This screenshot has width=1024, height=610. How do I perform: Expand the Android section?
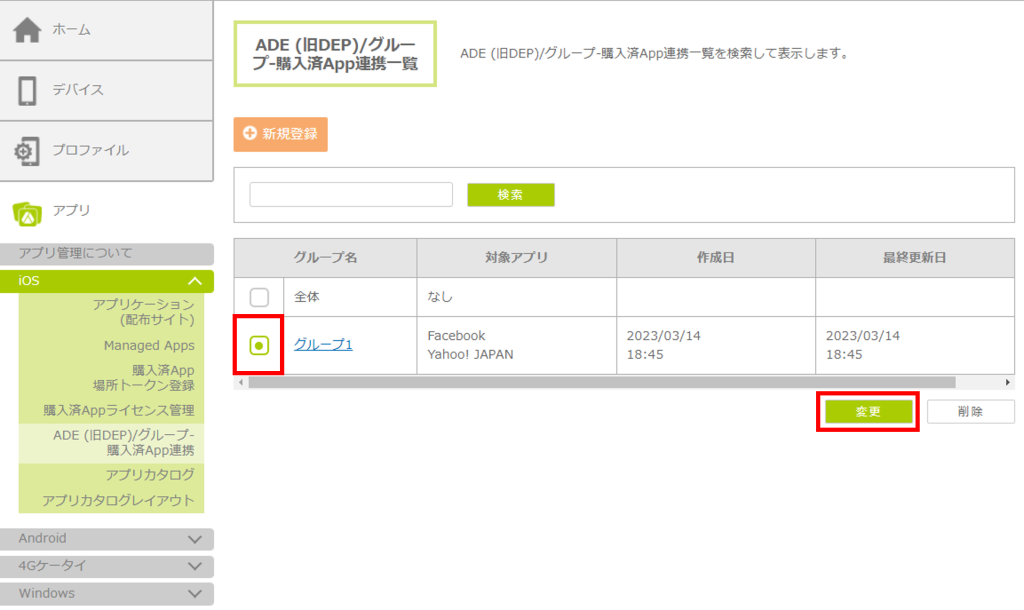click(x=195, y=539)
